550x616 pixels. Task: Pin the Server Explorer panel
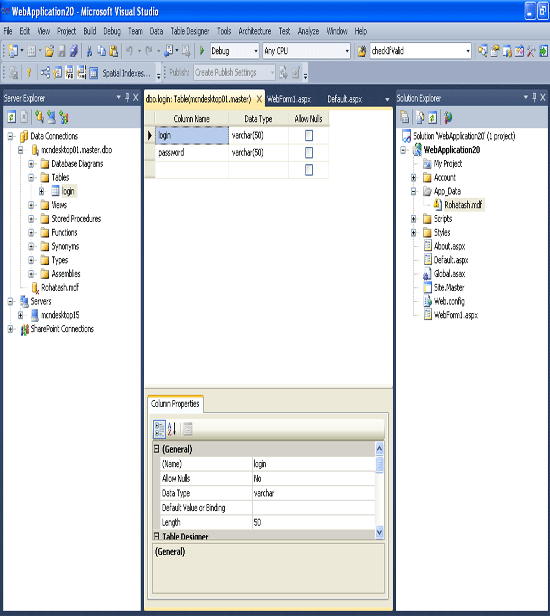point(127,97)
